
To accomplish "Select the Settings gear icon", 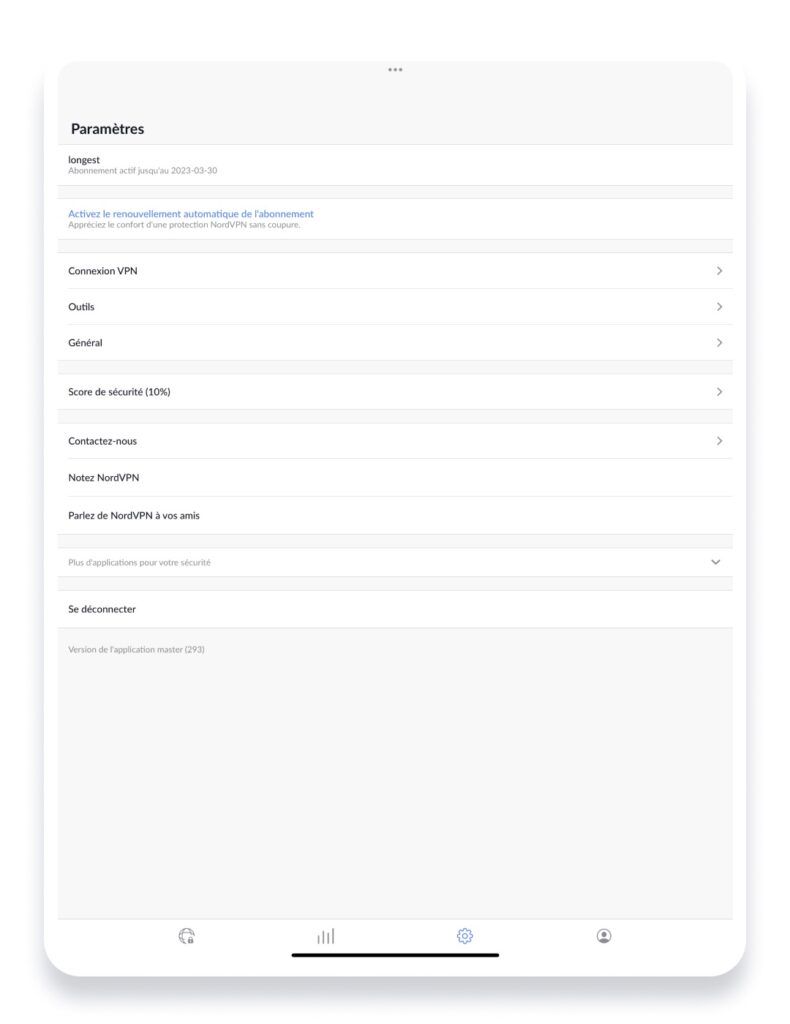I will (464, 936).
